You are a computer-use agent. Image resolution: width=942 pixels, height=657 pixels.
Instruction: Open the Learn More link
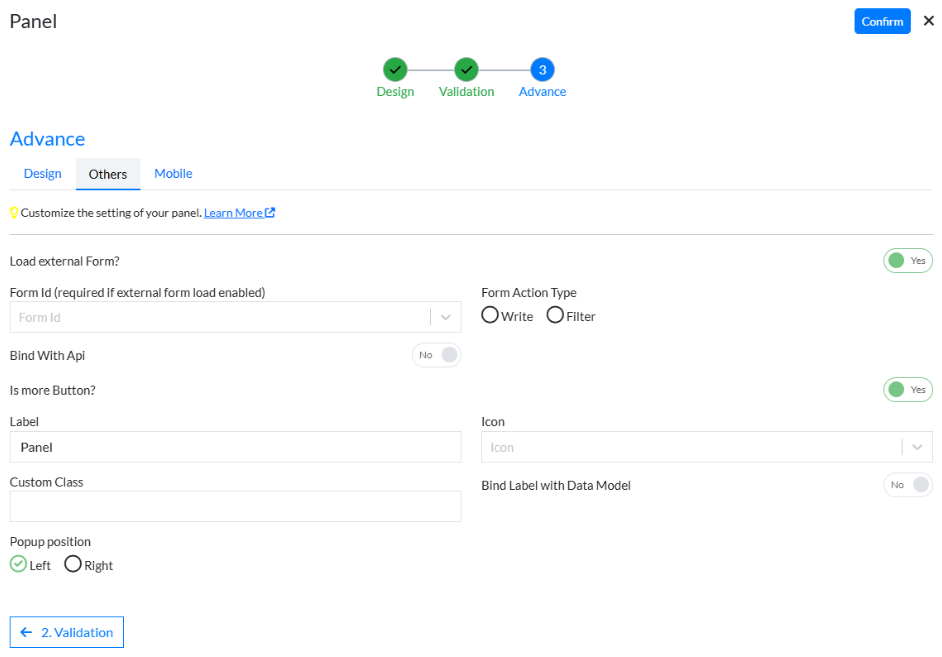(234, 212)
